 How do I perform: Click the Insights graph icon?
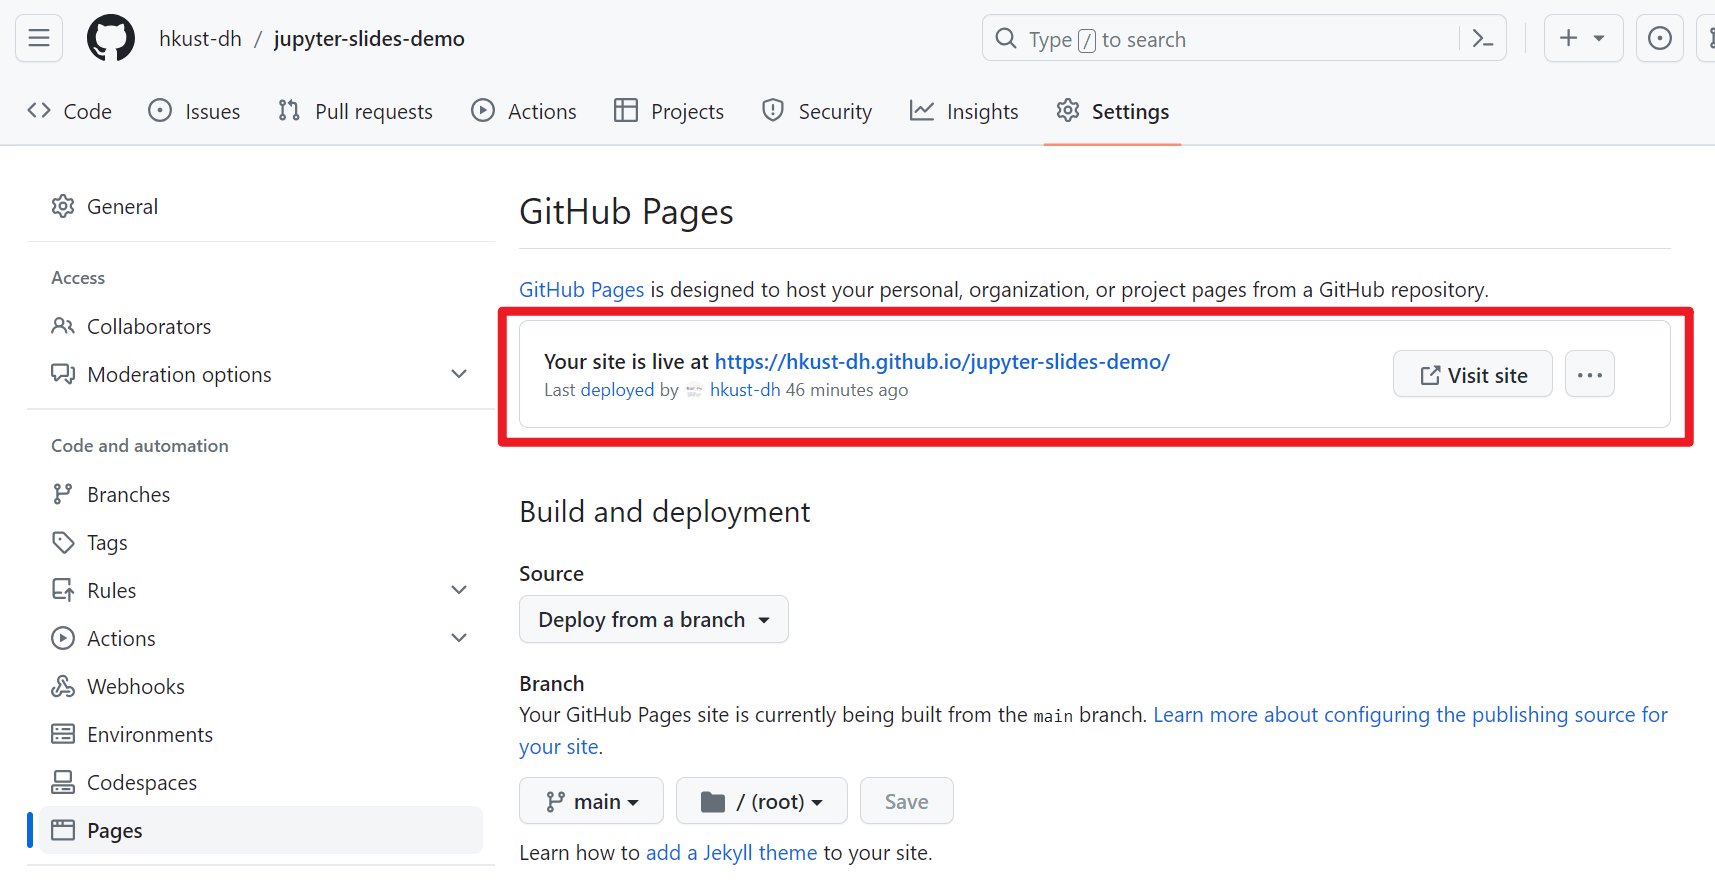[922, 111]
